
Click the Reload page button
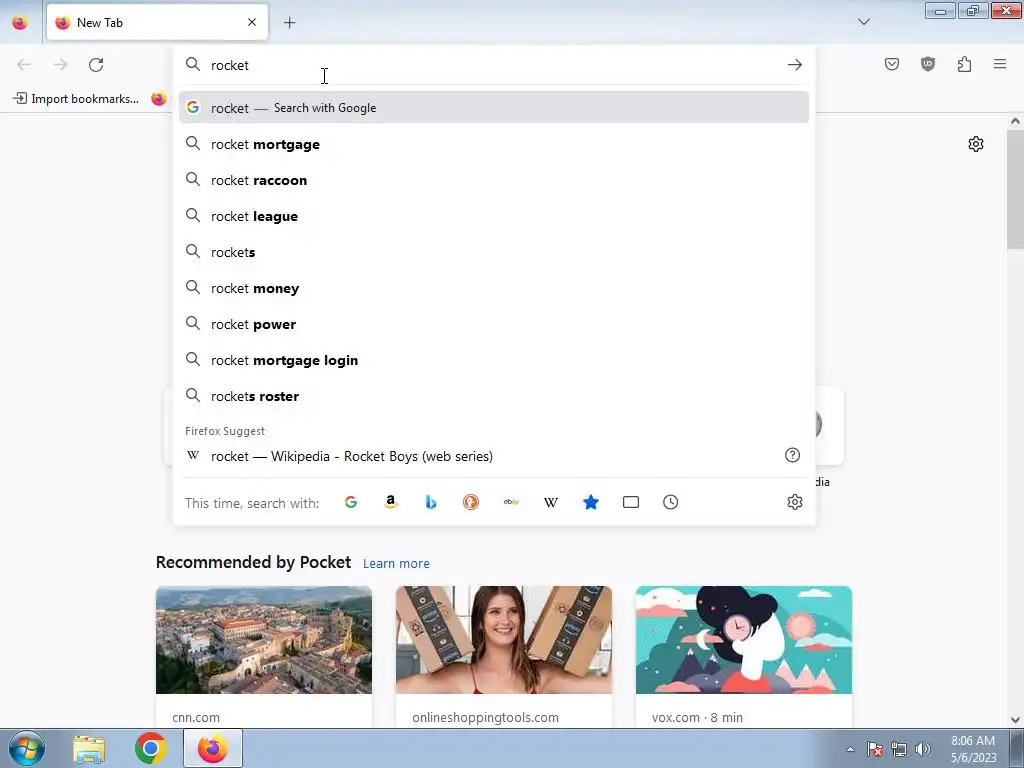coord(96,65)
